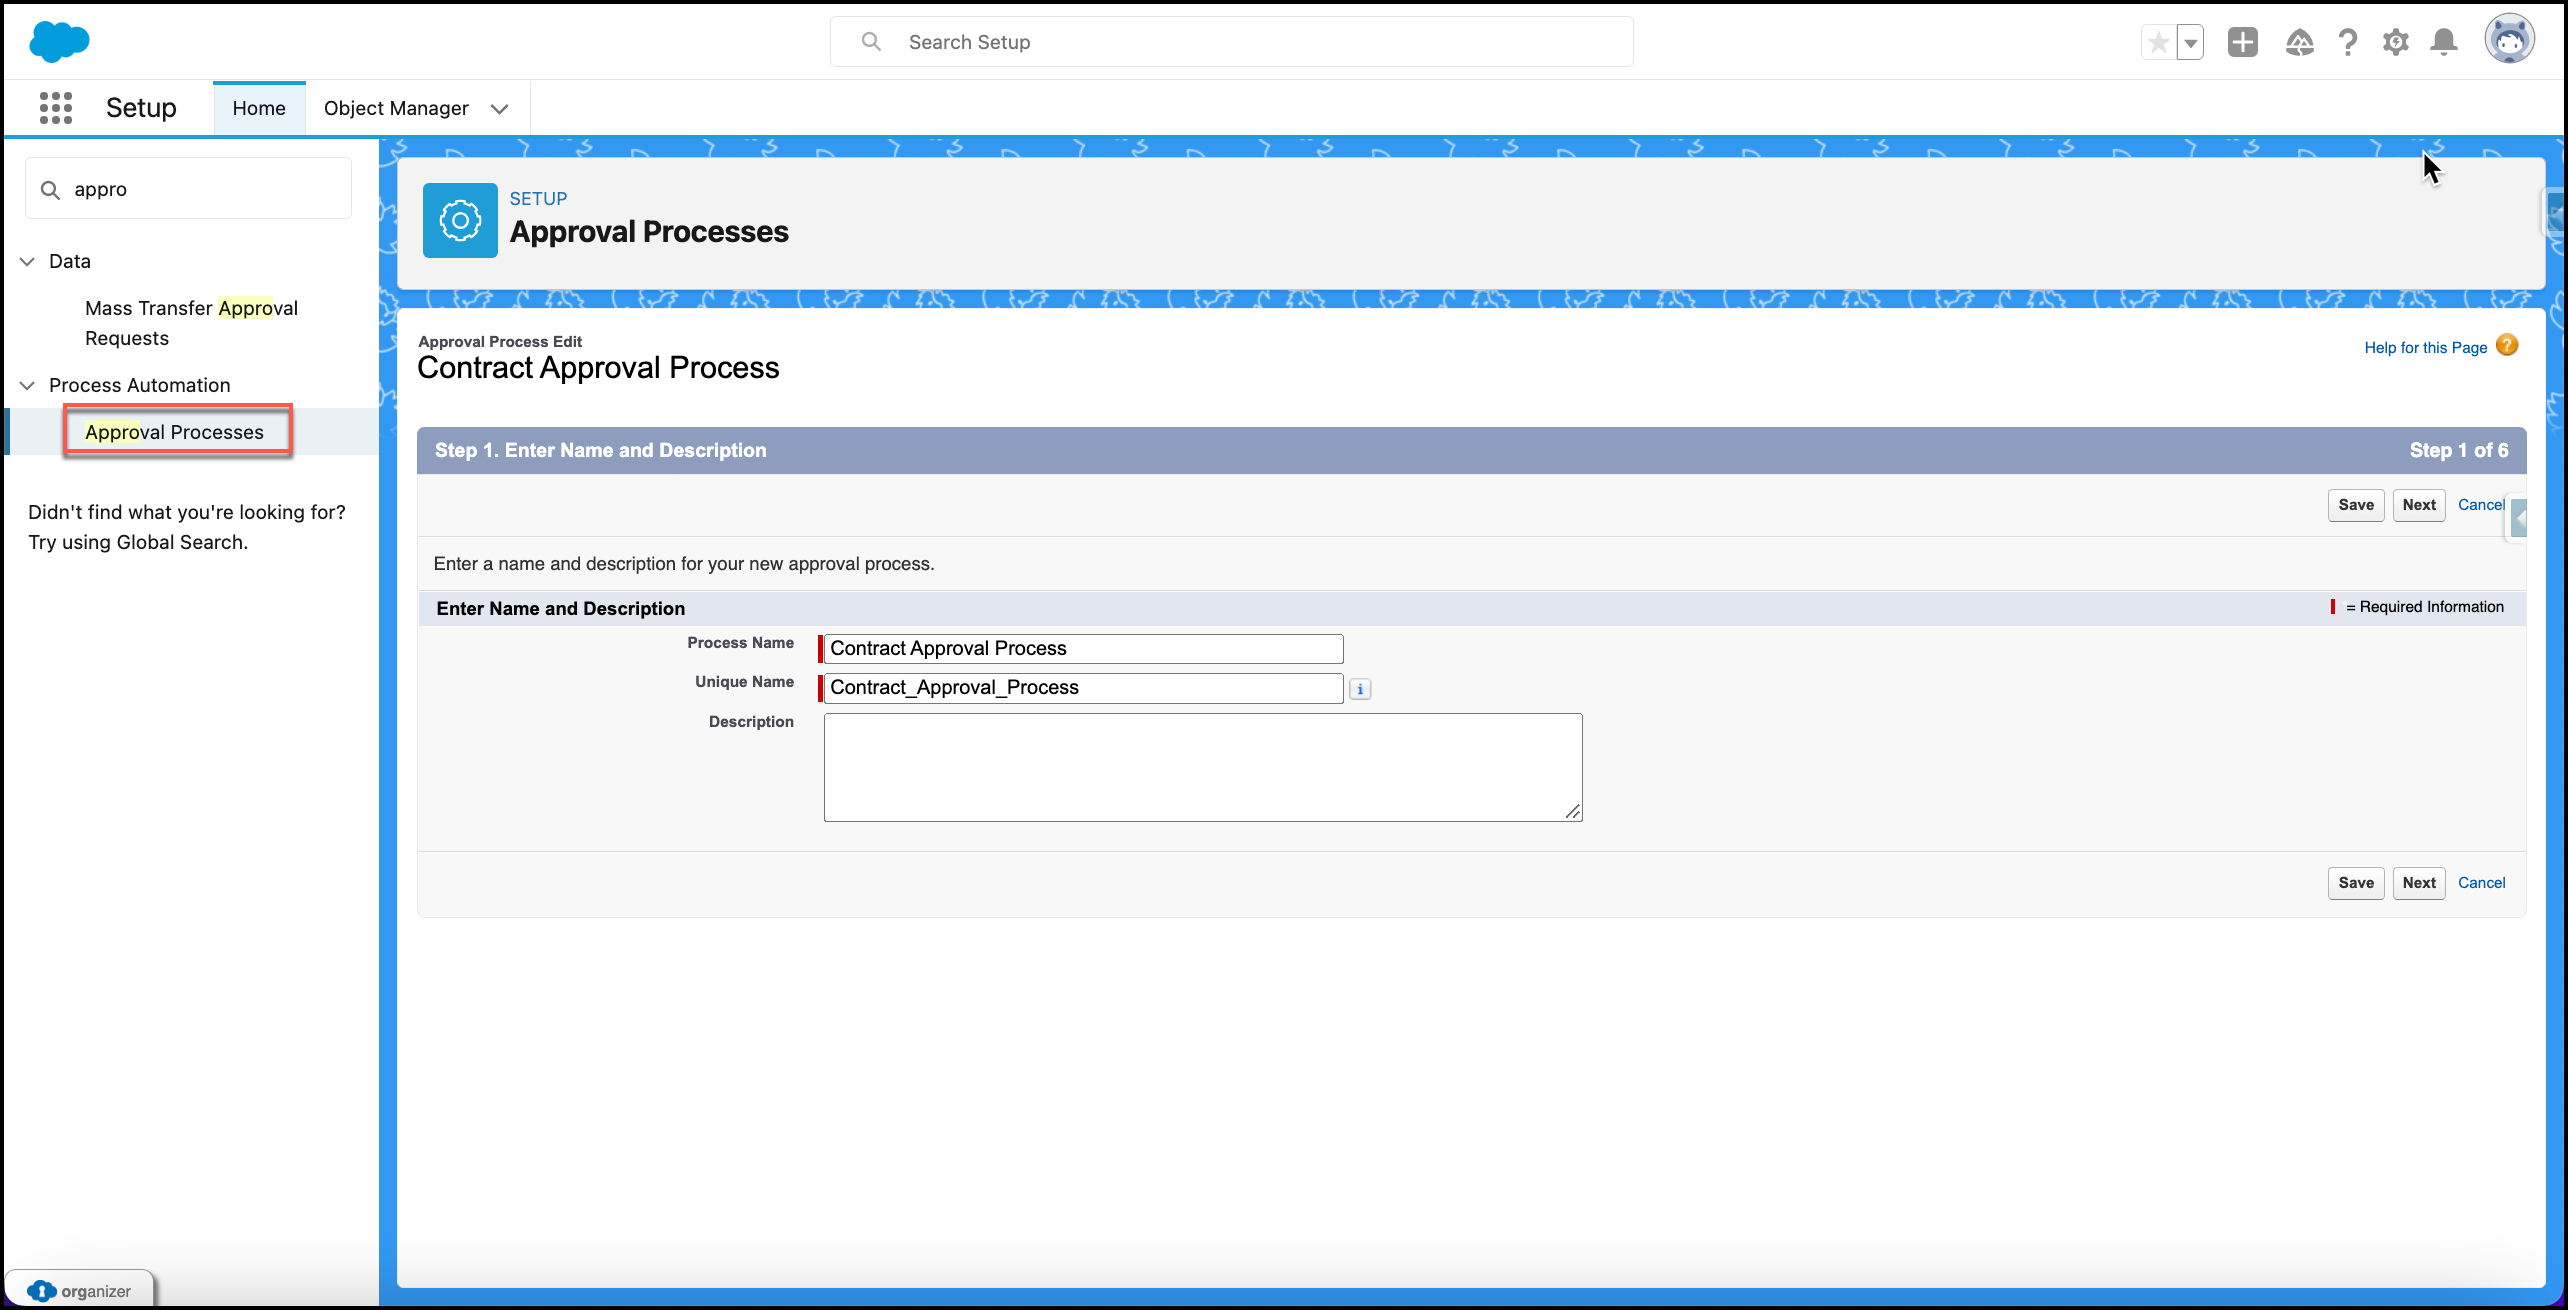Click the favorites star icon

(2158, 42)
